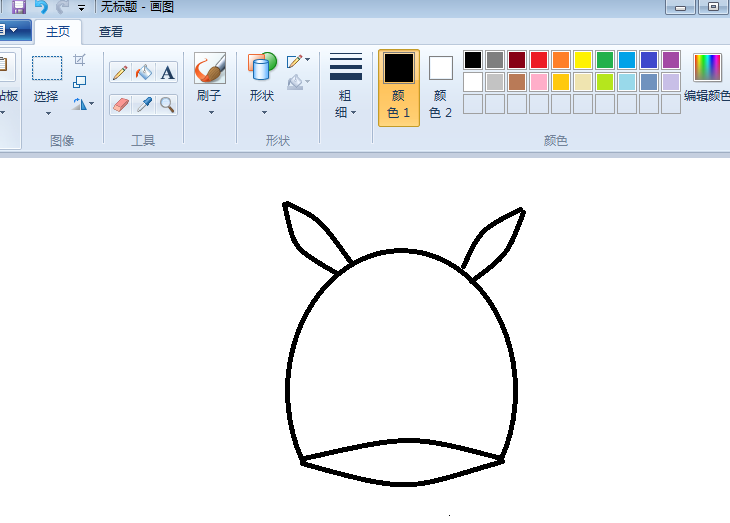Viewport: 730px width, 523px height.
Task: Open the Rotate dropdown arrow
Action: (91, 103)
